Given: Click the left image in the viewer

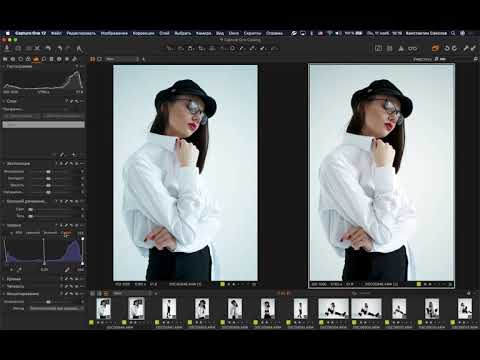Looking at the screenshot, I should (185, 173).
